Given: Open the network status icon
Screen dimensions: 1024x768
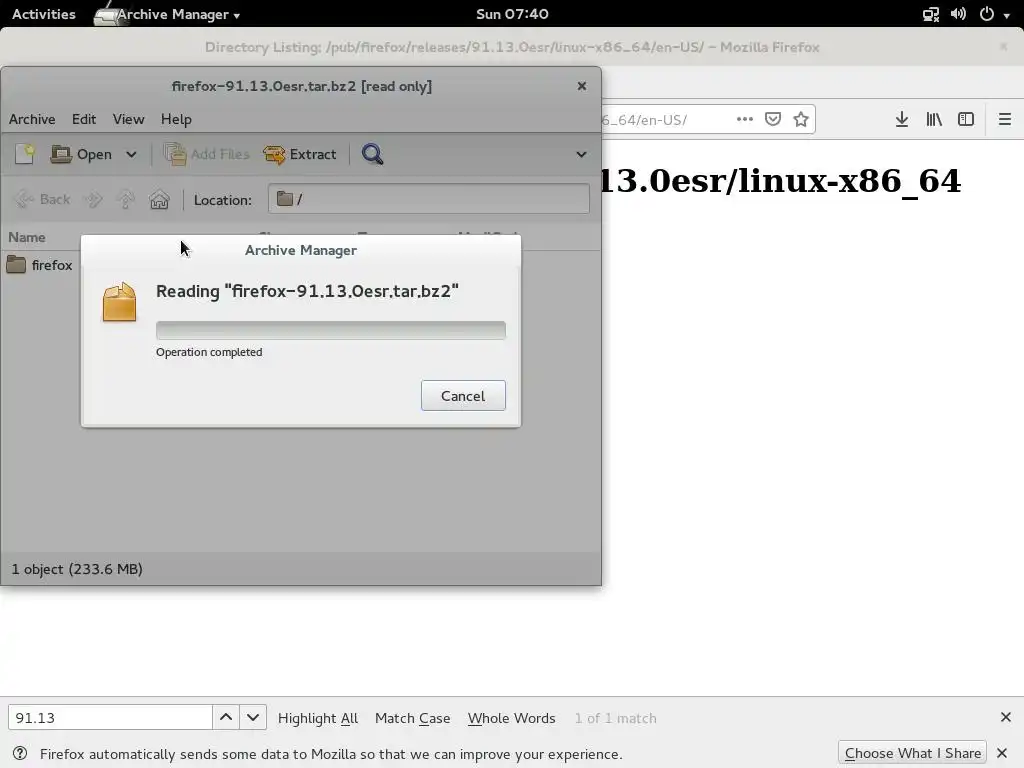Looking at the screenshot, I should [931, 14].
